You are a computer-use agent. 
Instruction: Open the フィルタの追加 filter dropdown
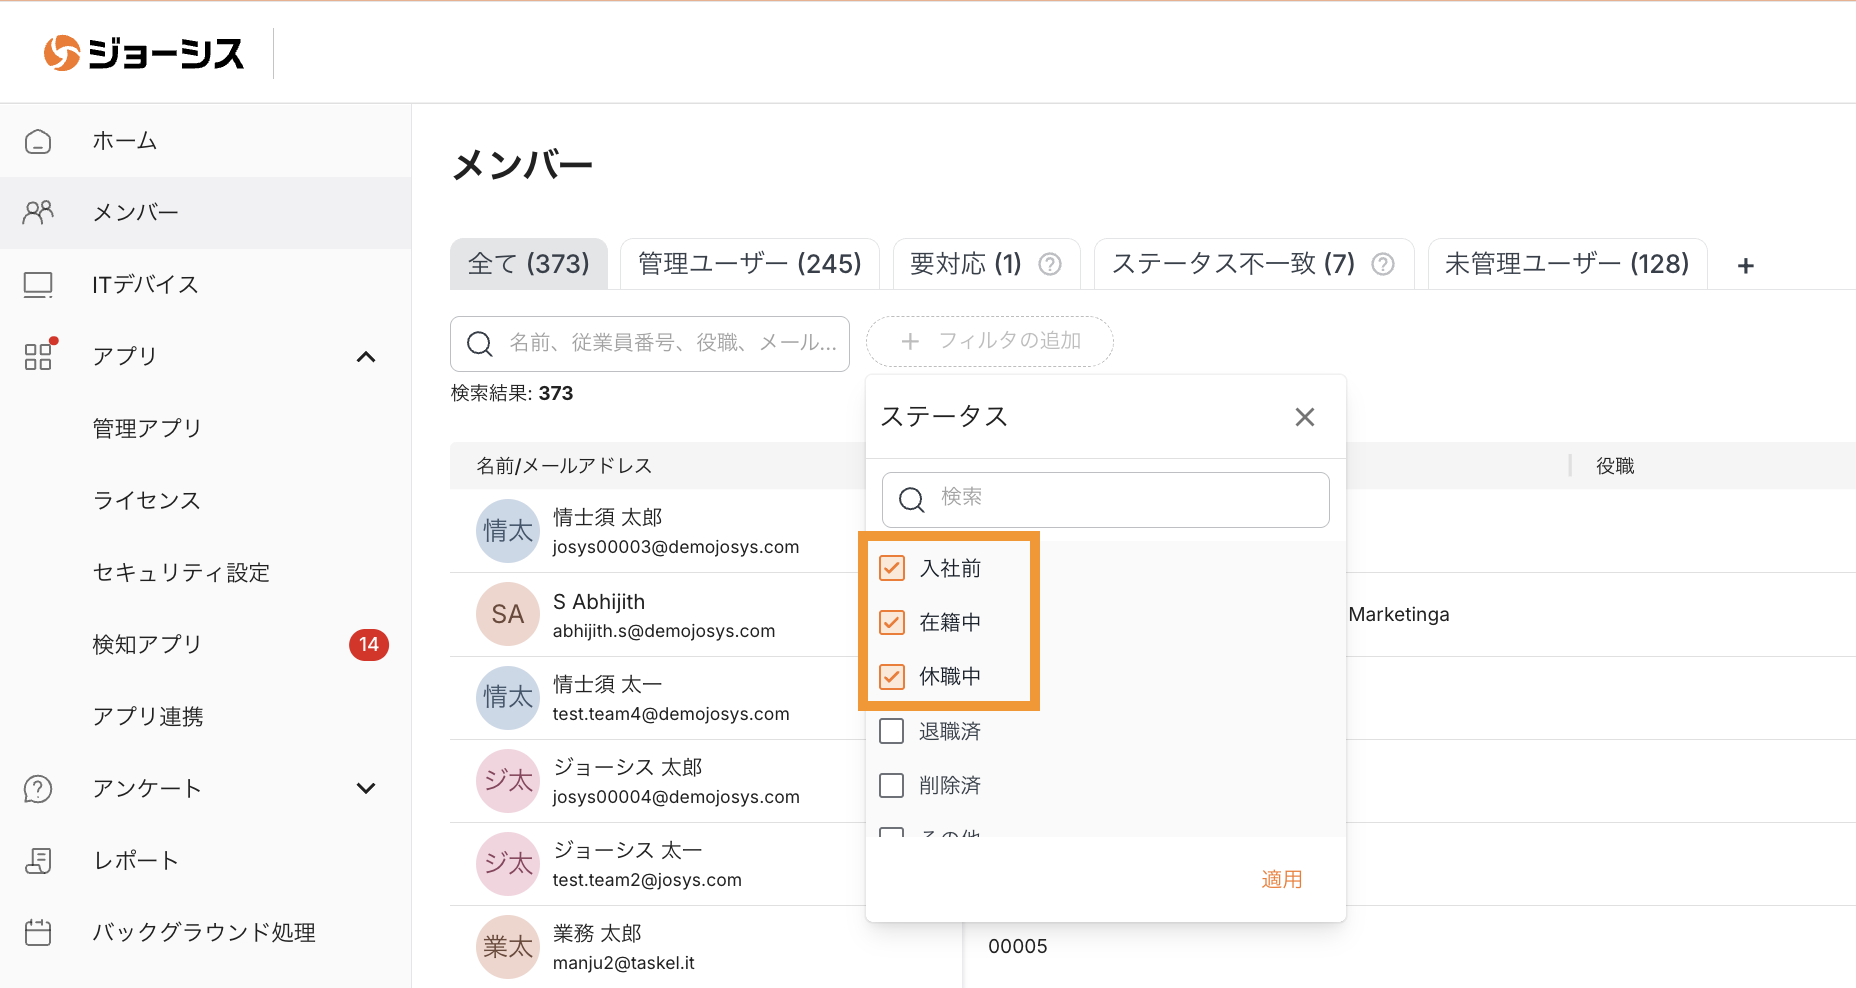tap(989, 341)
